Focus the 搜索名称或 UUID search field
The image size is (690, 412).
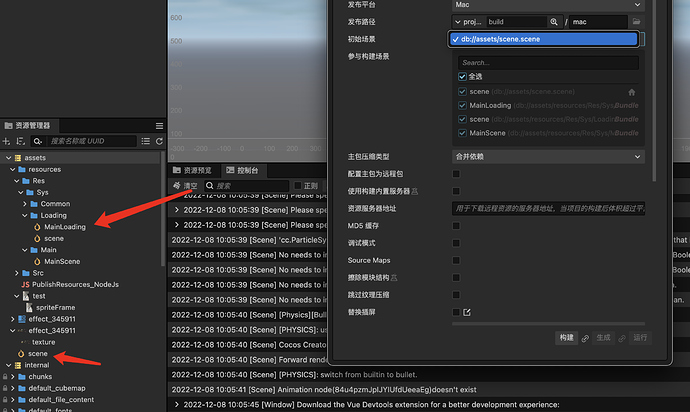point(92,141)
